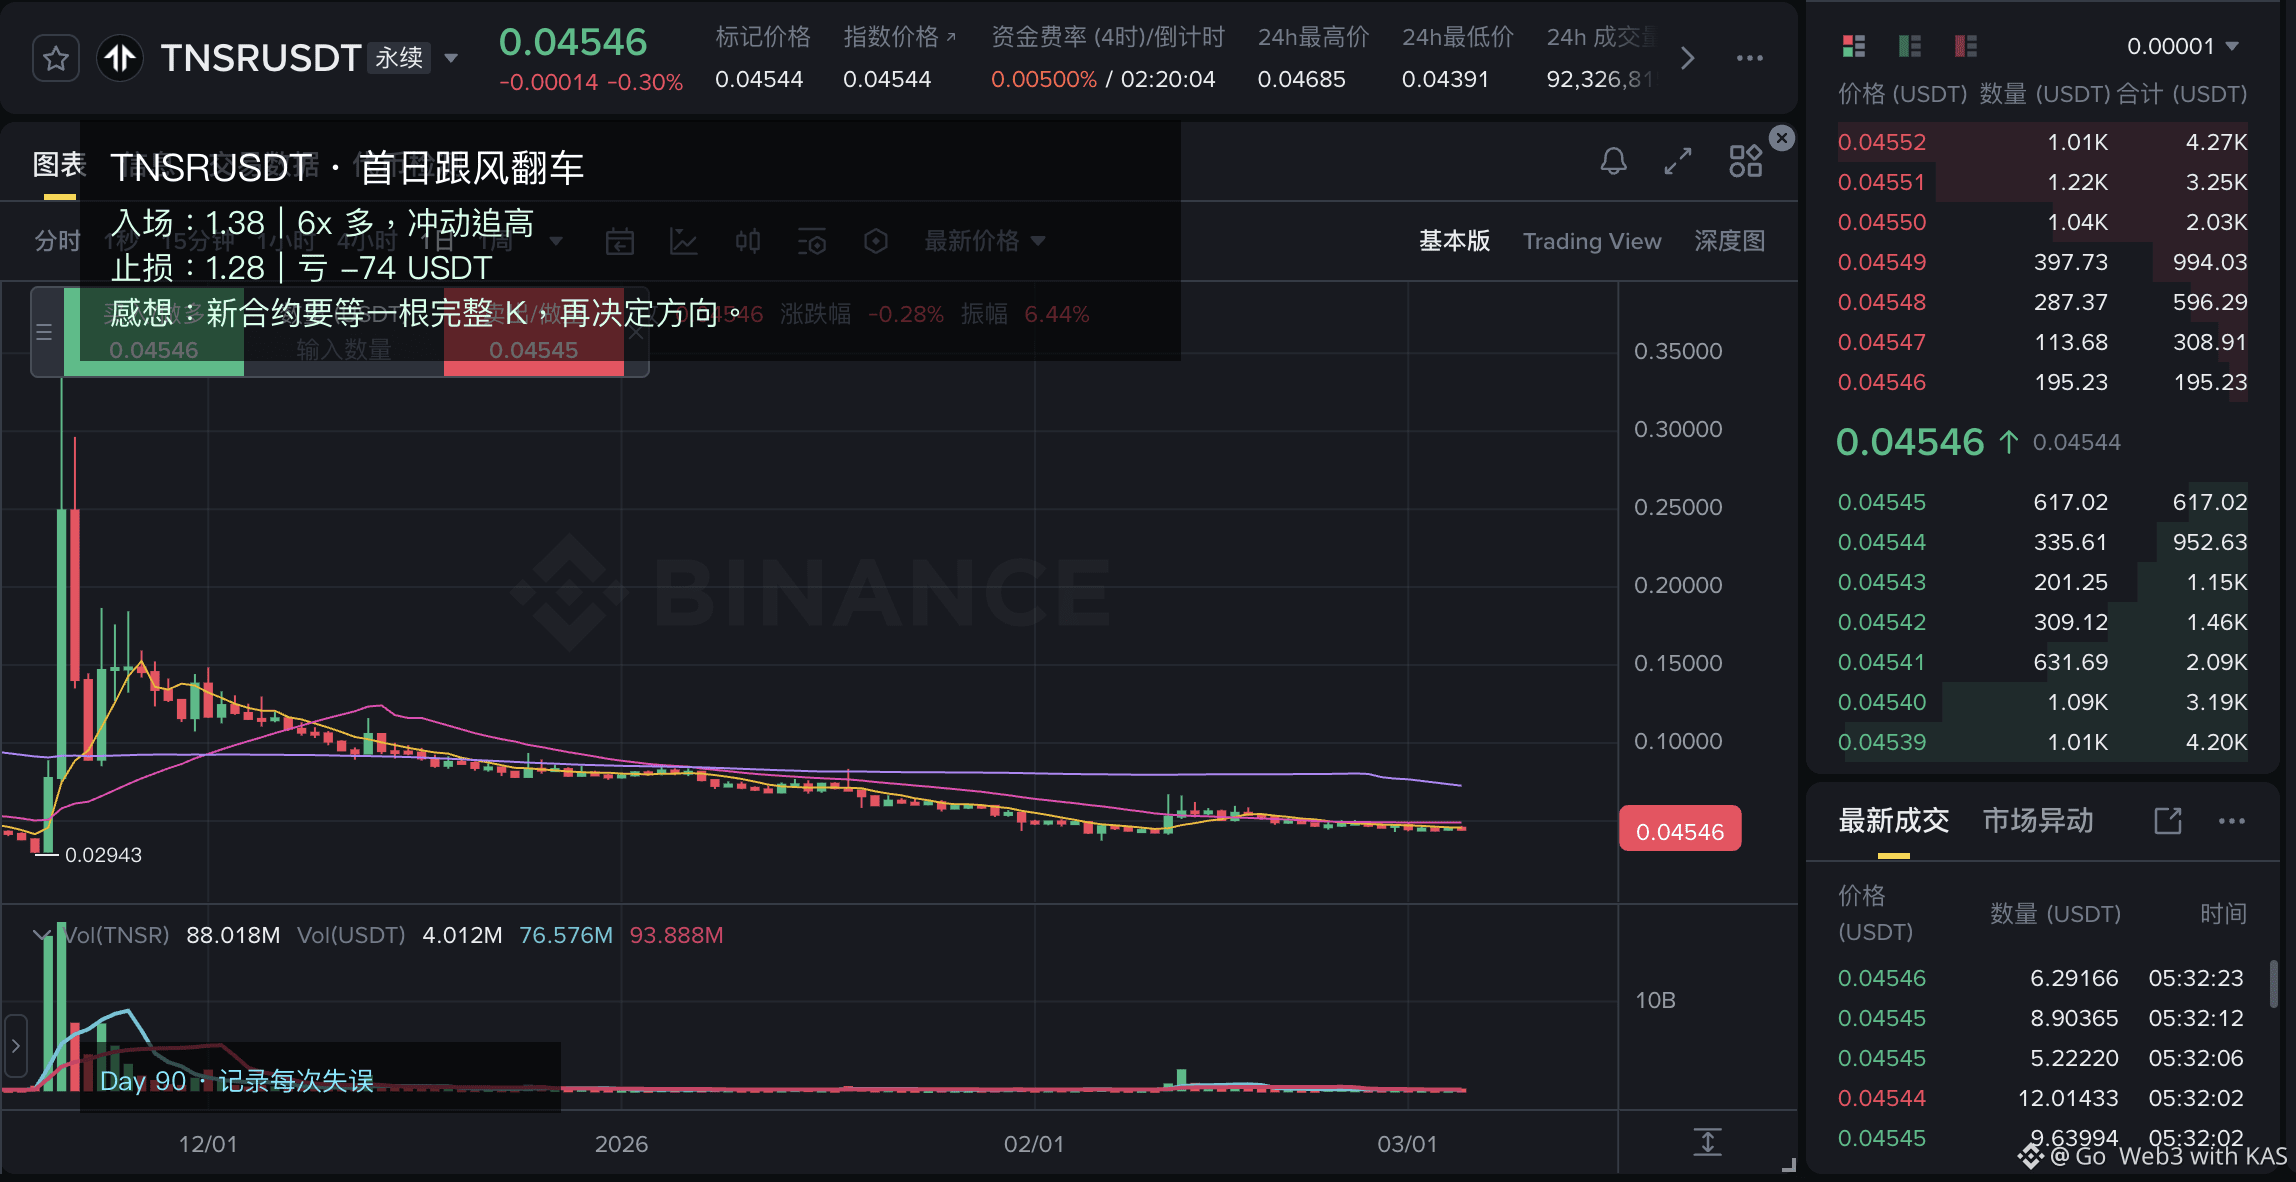The width and height of the screenshot is (2296, 1182).
Task: Click the red sell button at 0.04545
Action: (534, 332)
